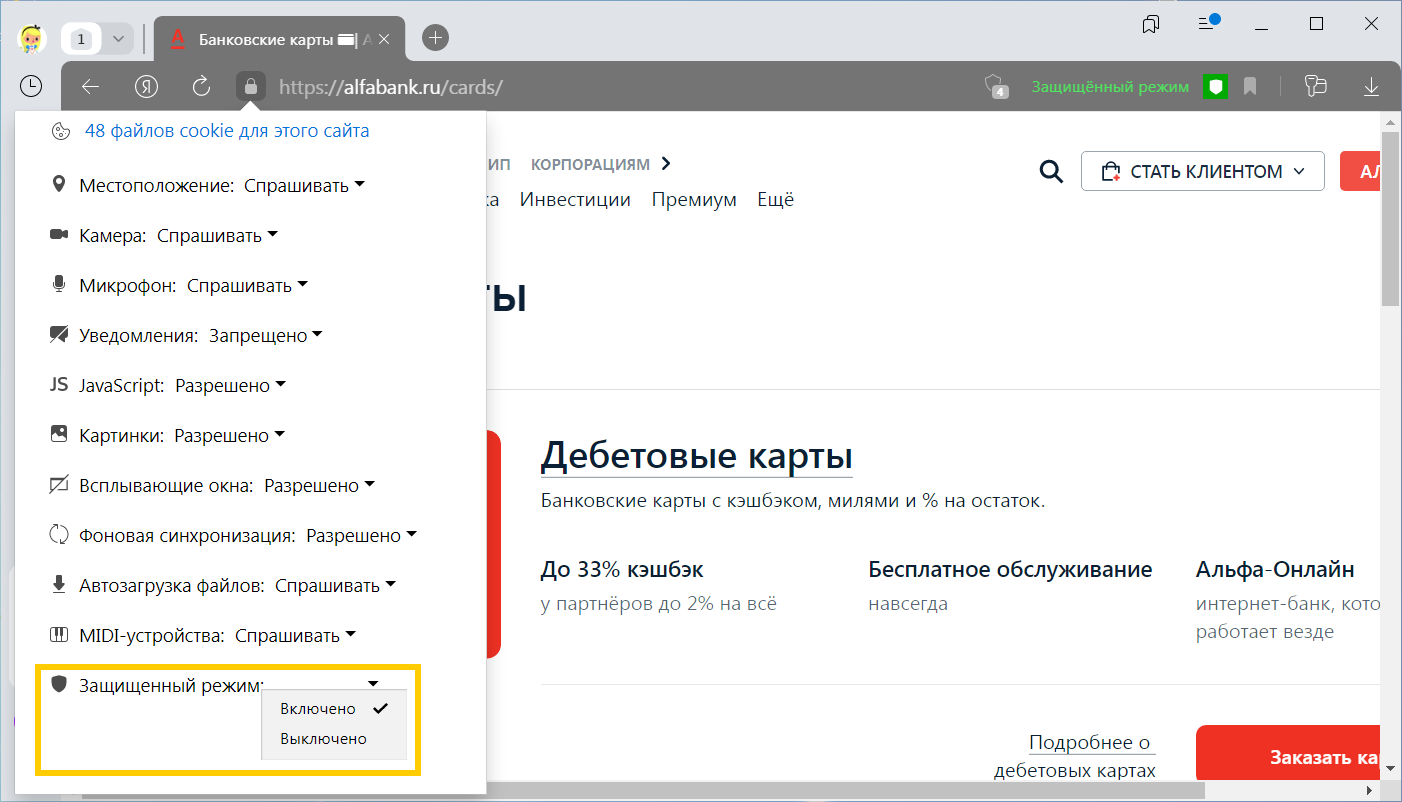This screenshot has height=802, width=1402.
Task: Open Фоновая синхронизация dropdown
Action: point(361,535)
